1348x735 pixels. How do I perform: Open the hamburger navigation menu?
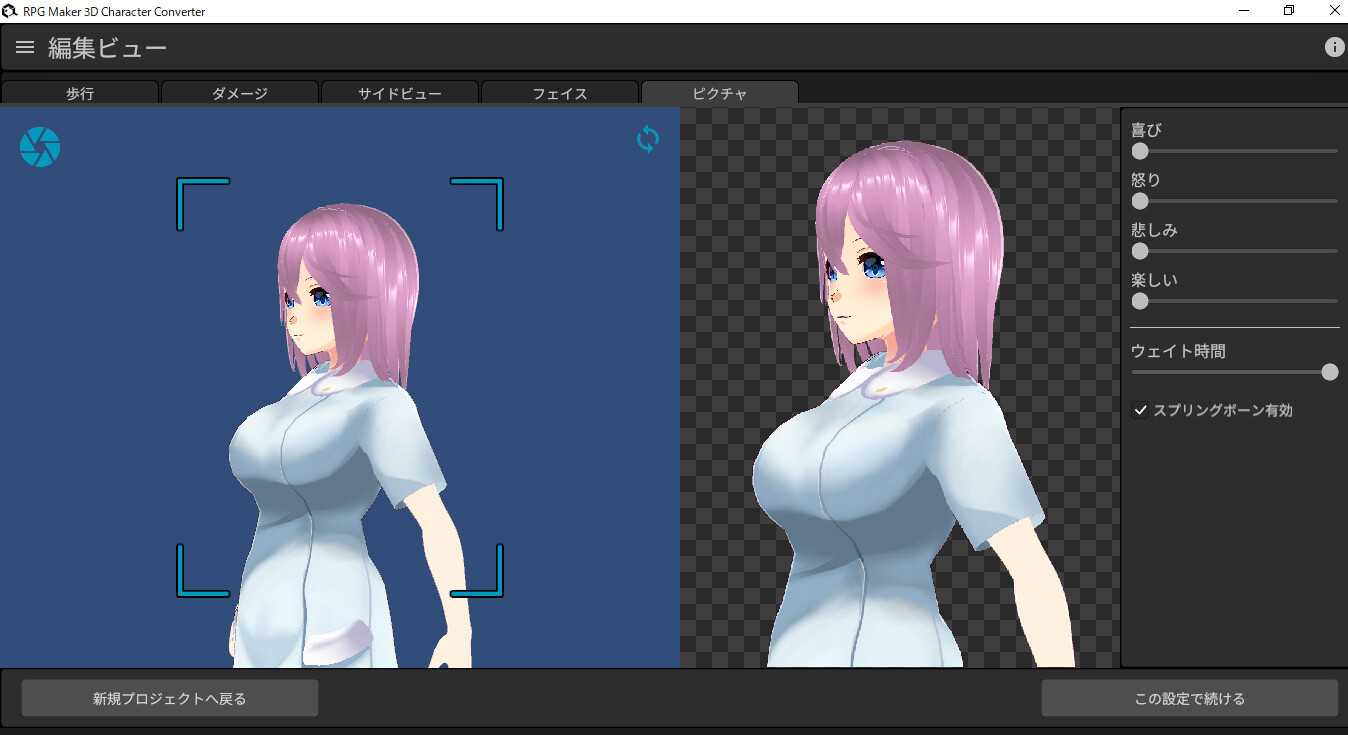(x=24, y=46)
